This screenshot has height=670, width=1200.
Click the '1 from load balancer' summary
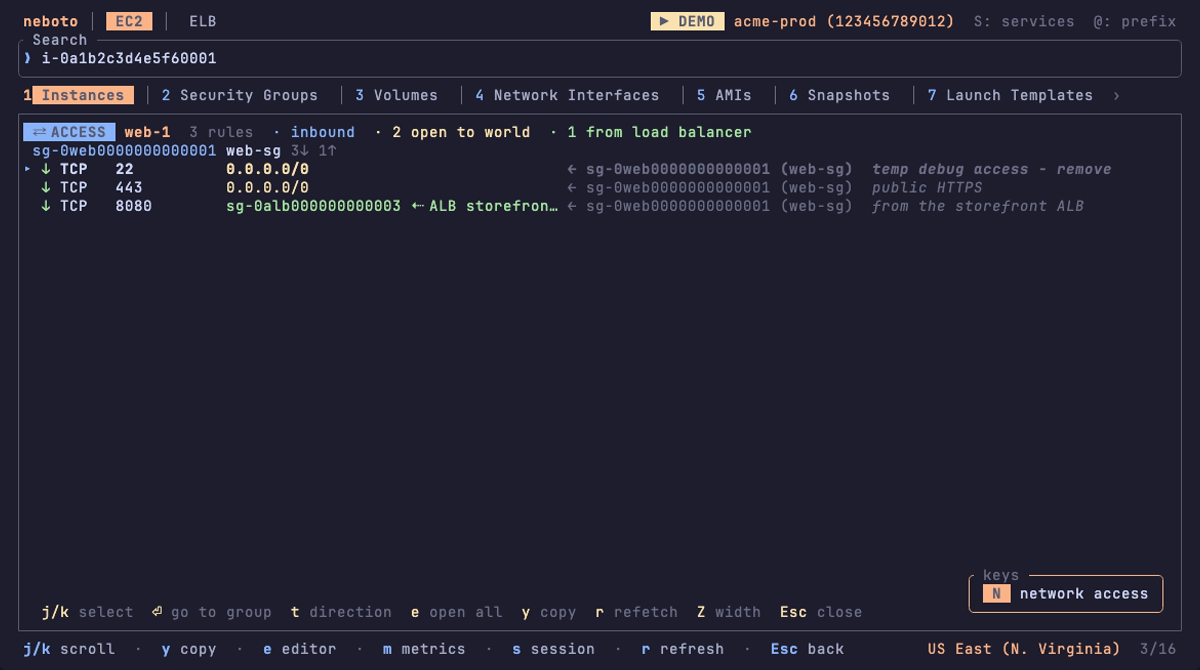pos(659,132)
